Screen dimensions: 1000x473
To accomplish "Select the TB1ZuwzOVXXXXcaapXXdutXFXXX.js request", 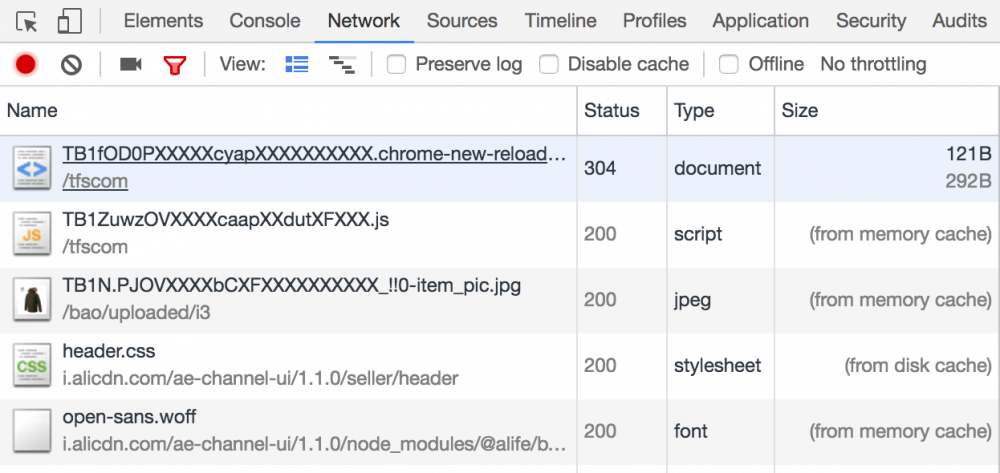I will (x=226, y=220).
